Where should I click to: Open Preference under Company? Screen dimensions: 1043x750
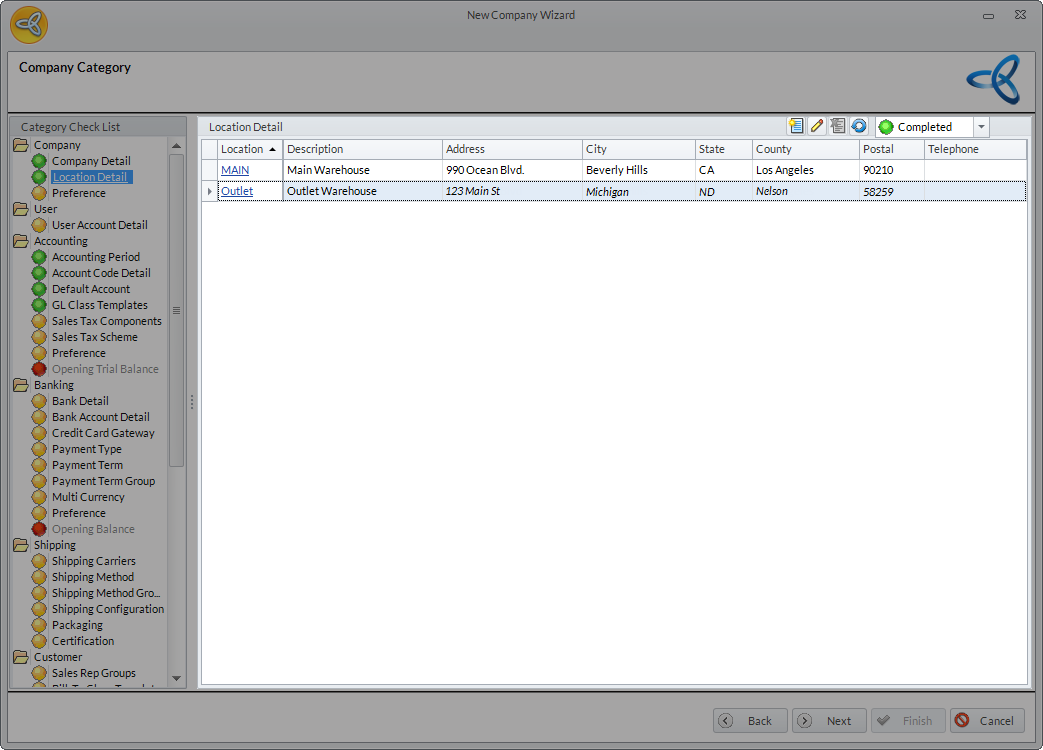pyautogui.click(x=78, y=193)
